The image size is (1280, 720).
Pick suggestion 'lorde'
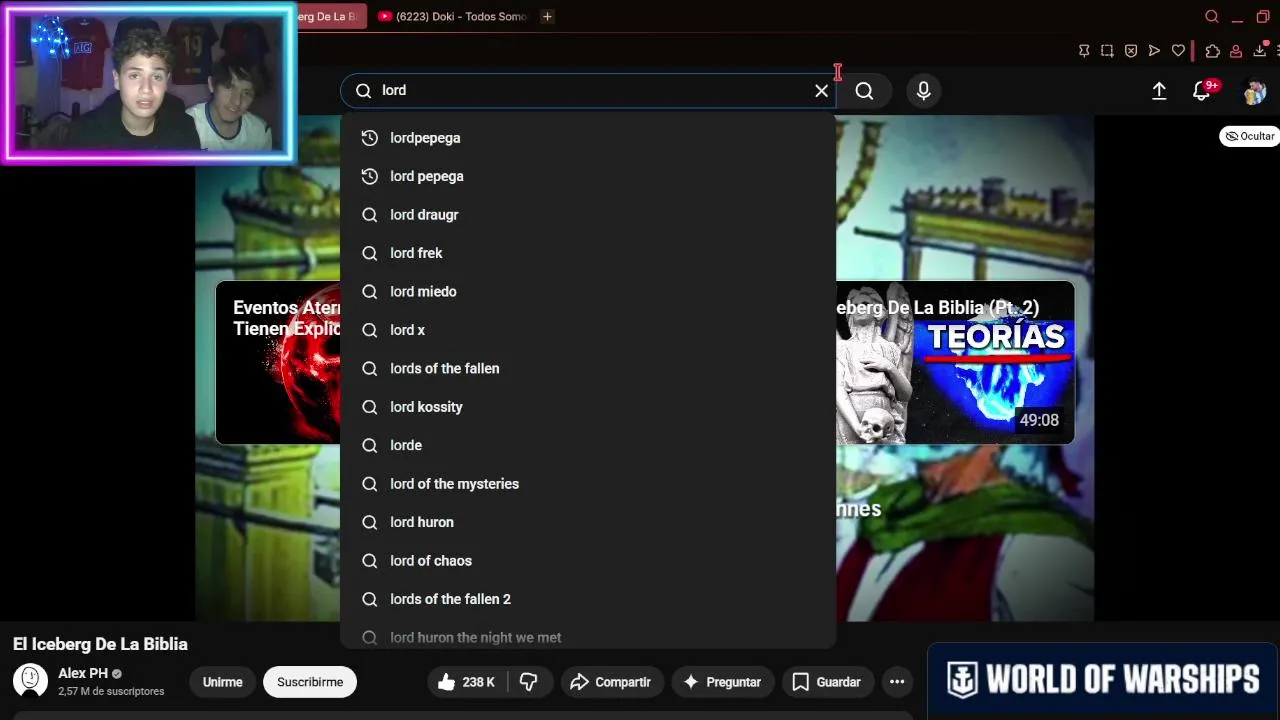point(588,445)
